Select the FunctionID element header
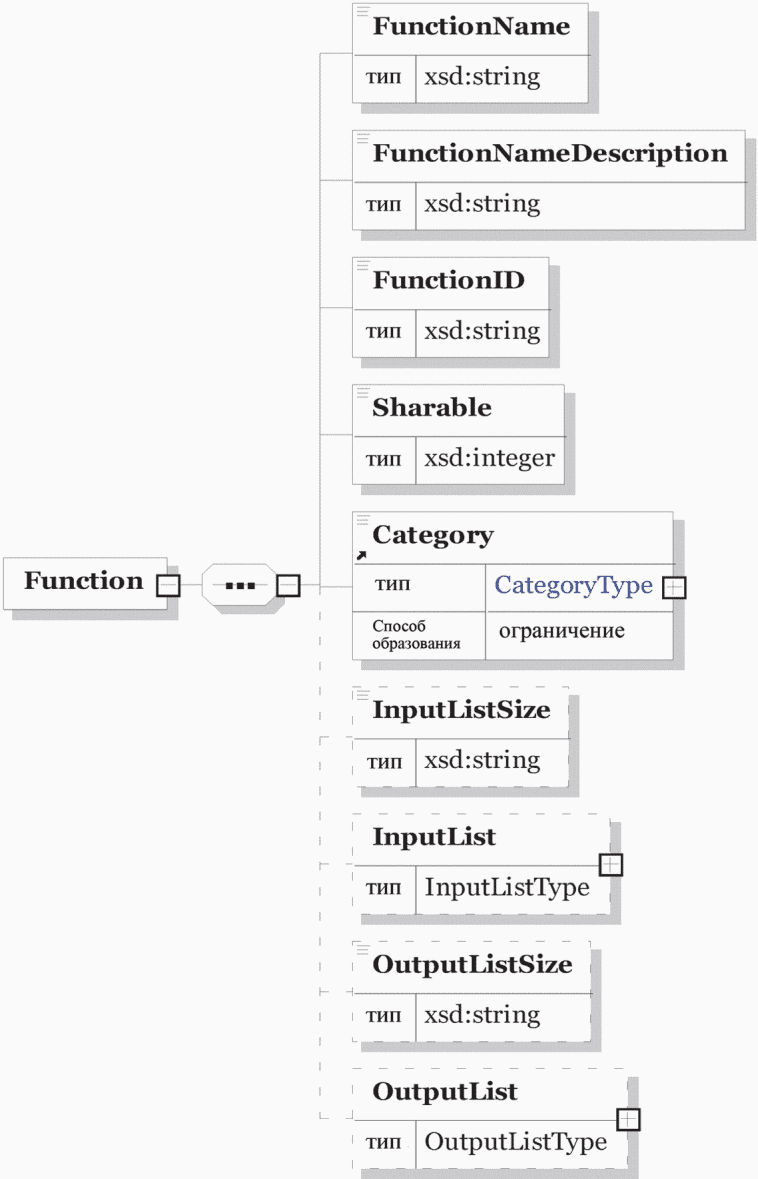 point(448,281)
